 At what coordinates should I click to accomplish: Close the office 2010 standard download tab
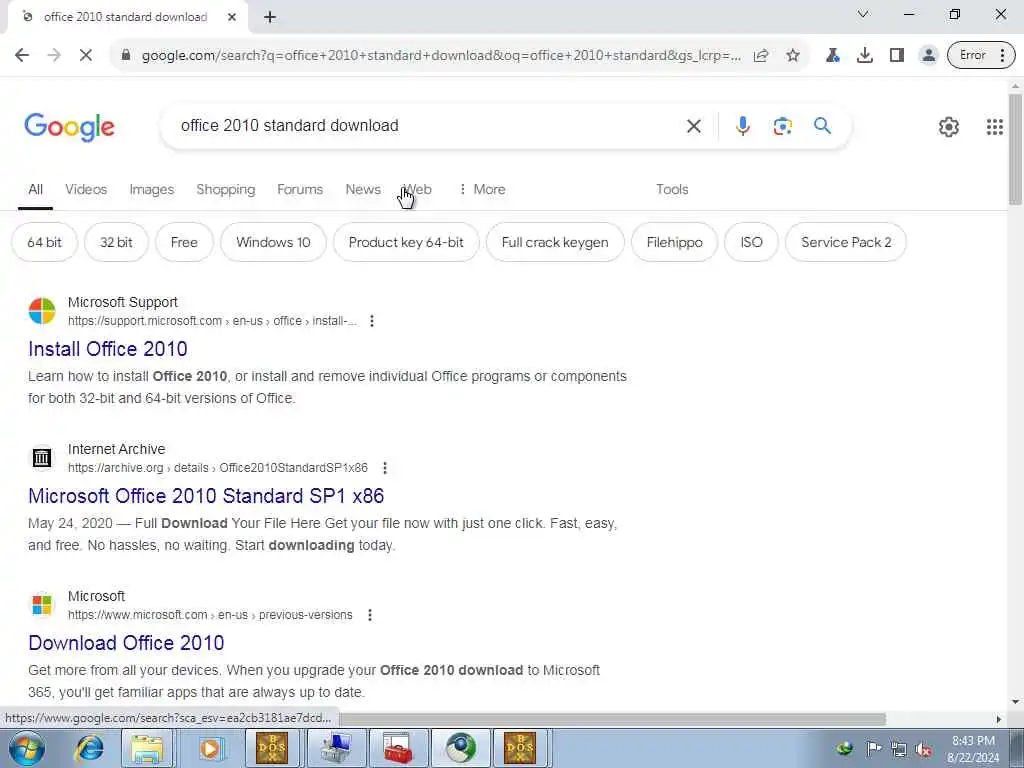coord(231,18)
